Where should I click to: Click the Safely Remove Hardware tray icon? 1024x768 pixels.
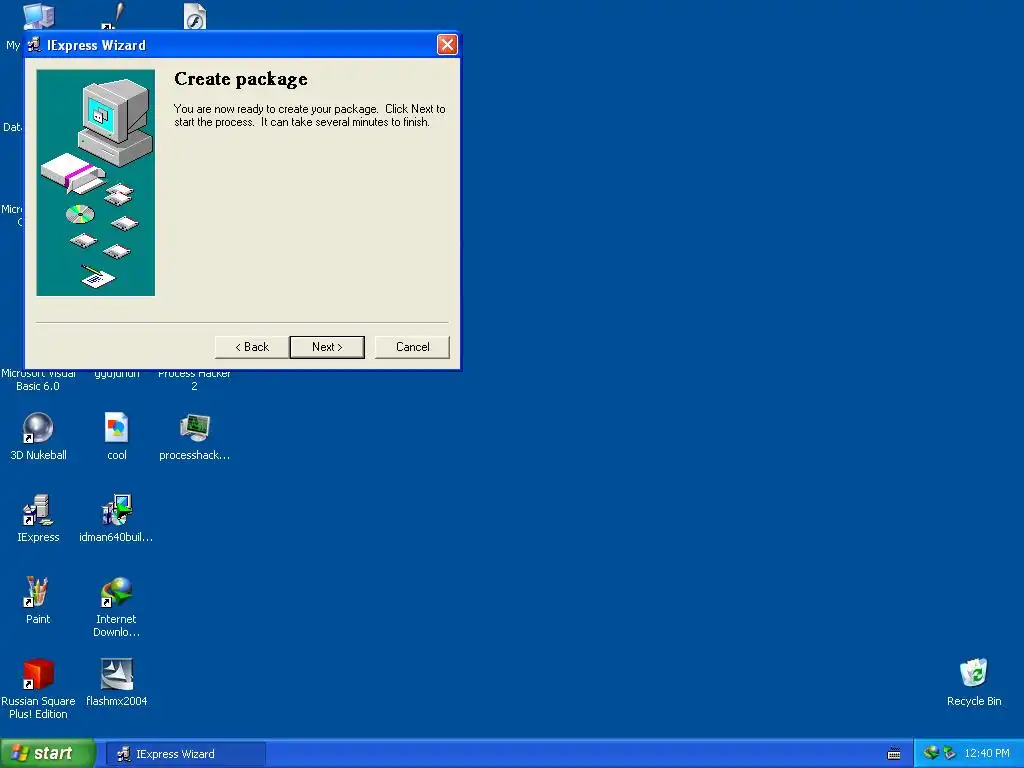pyautogui.click(x=950, y=753)
